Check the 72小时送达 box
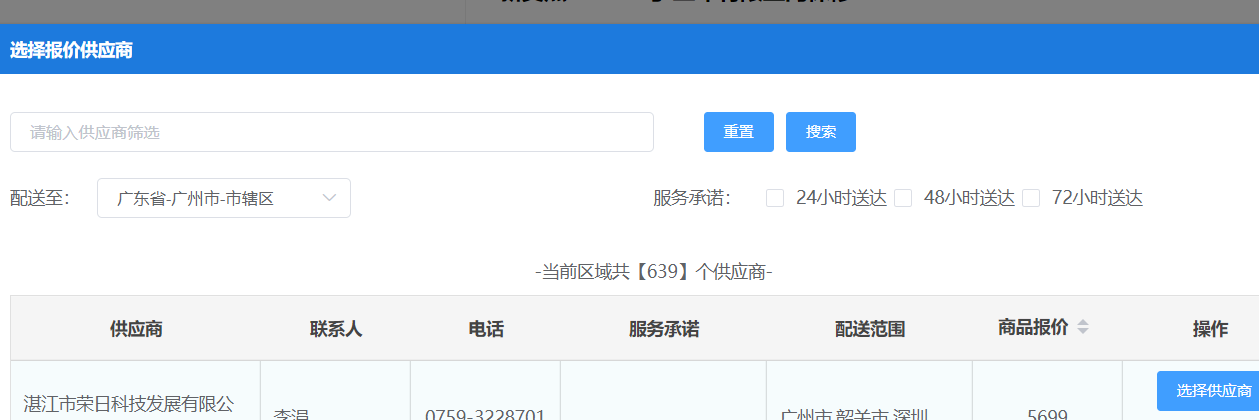The width and height of the screenshot is (1259, 420). pos(1031,198)
